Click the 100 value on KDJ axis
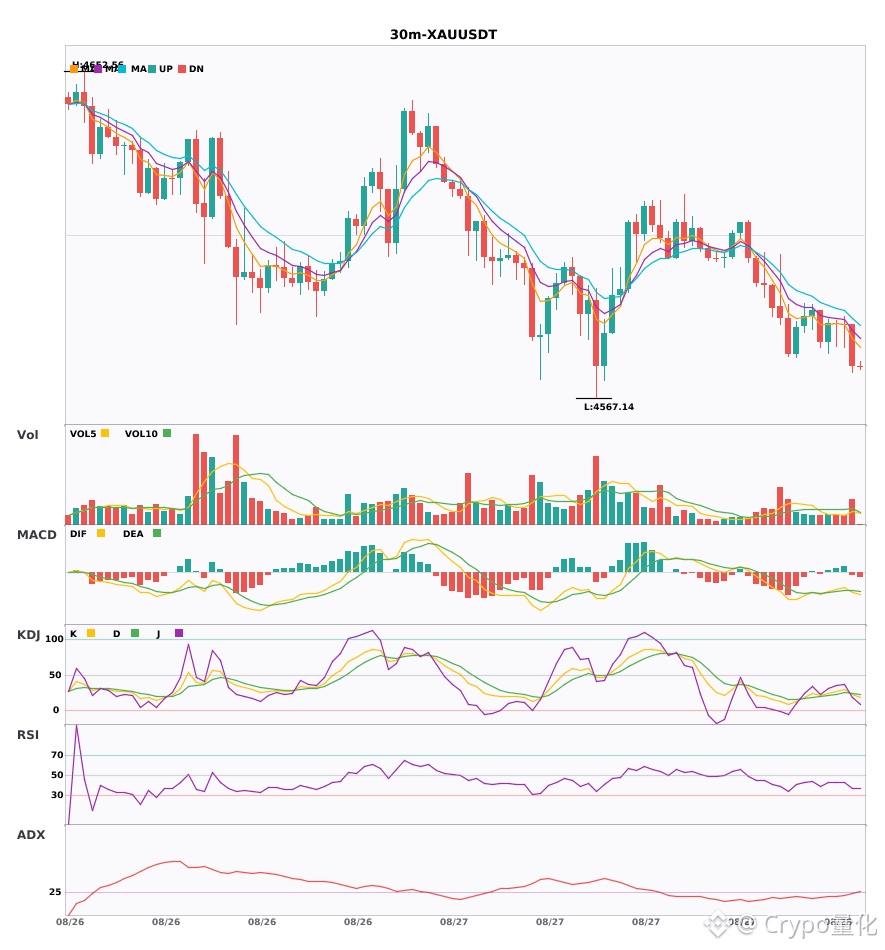Screen dimensions: 885x950 tap(54, 639)
